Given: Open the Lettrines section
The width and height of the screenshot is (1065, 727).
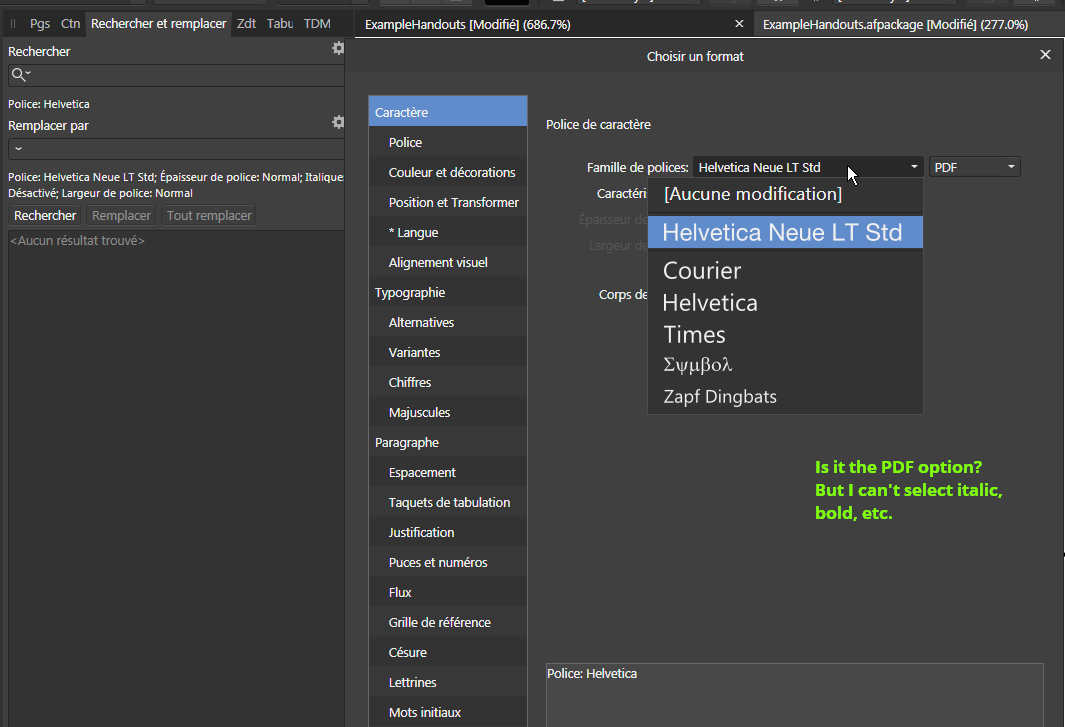Looking at the screenshot, I should tap(448, 681).
